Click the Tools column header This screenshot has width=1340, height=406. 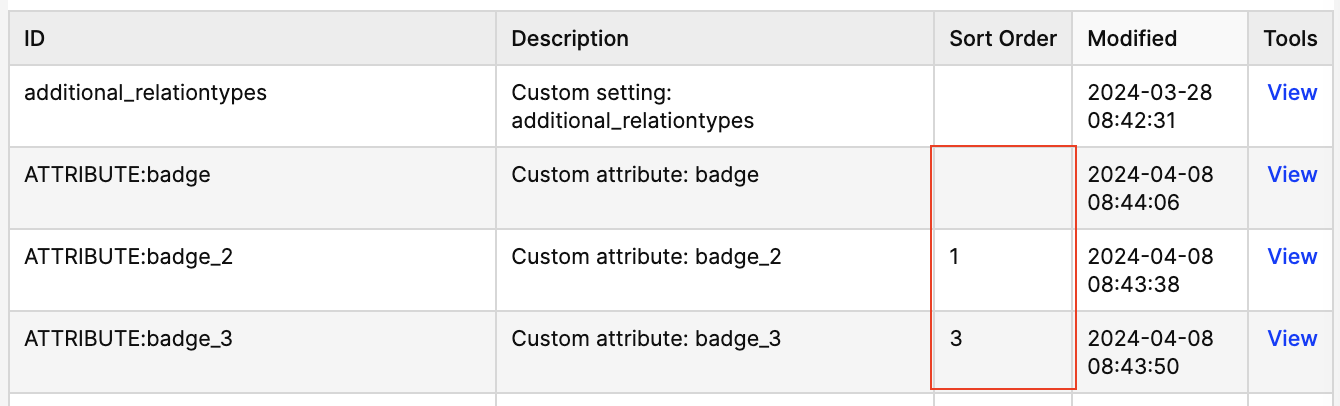(1290, 39)
